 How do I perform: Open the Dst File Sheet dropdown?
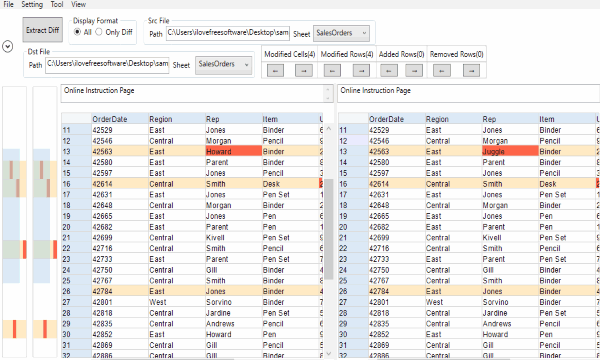tap(223, 64)
